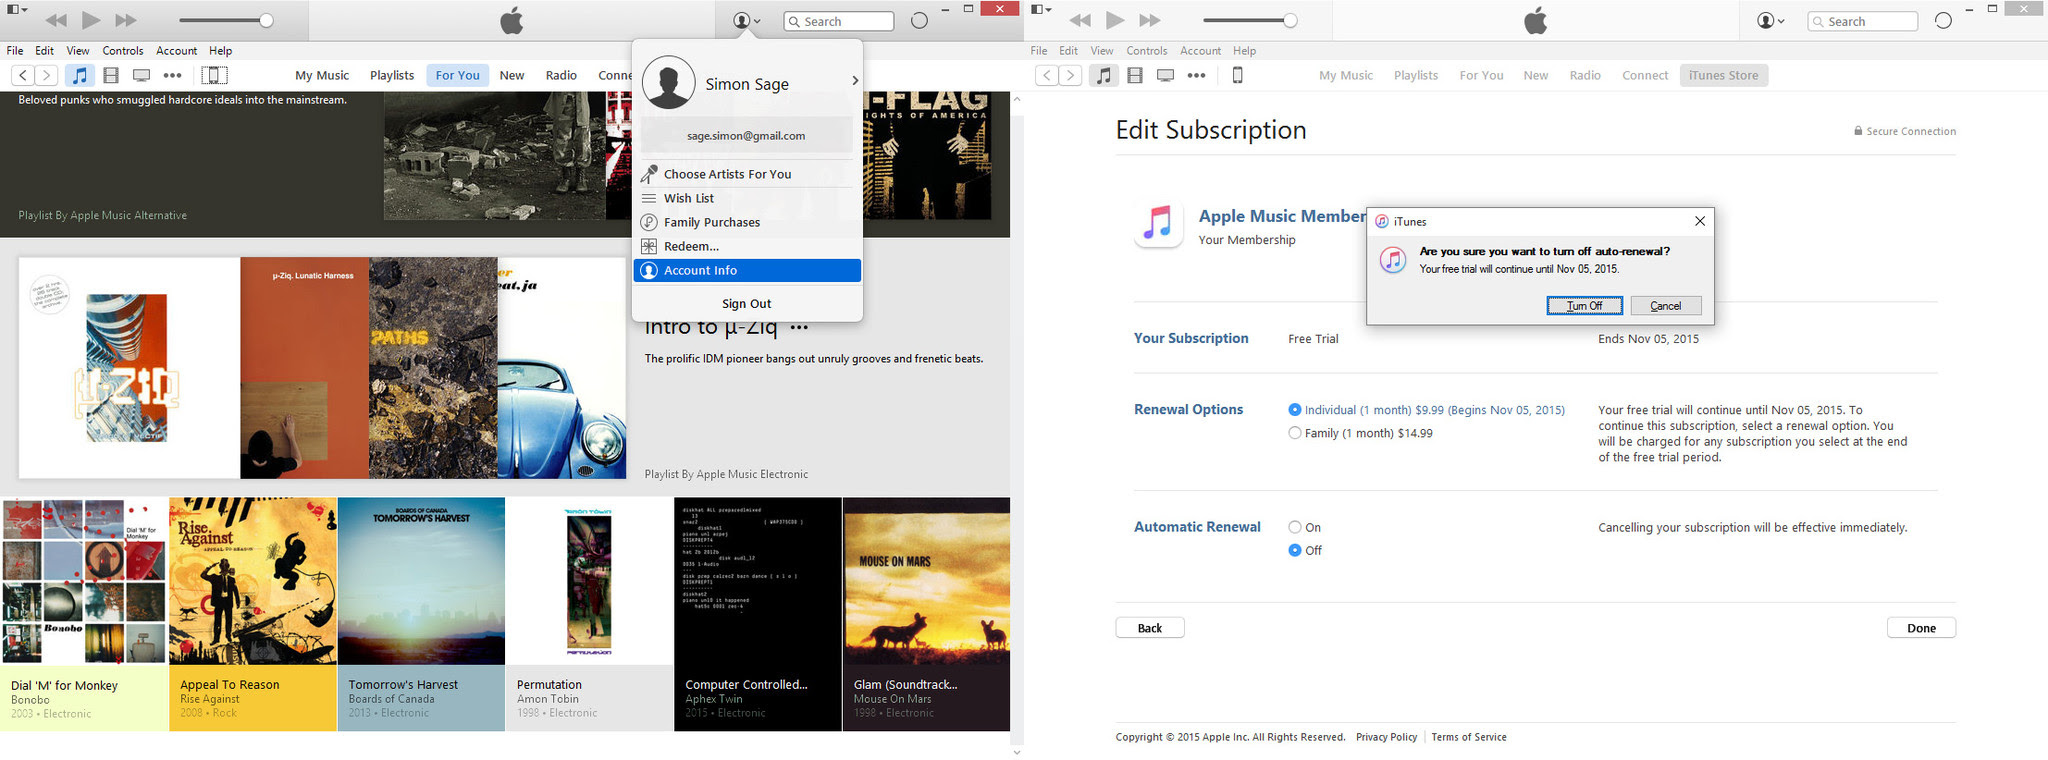This screenshot has width=2048, height=760.
Task: Click Play in the left iTunes window
Action: point(91,20)
